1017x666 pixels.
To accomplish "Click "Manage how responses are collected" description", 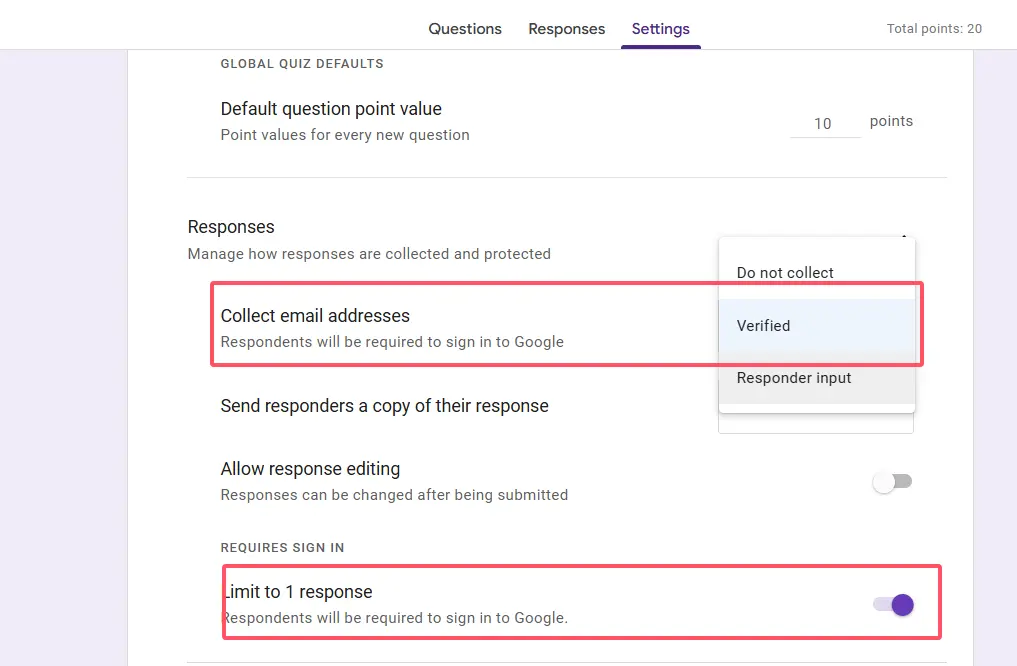I will click(x=369, y=254).
